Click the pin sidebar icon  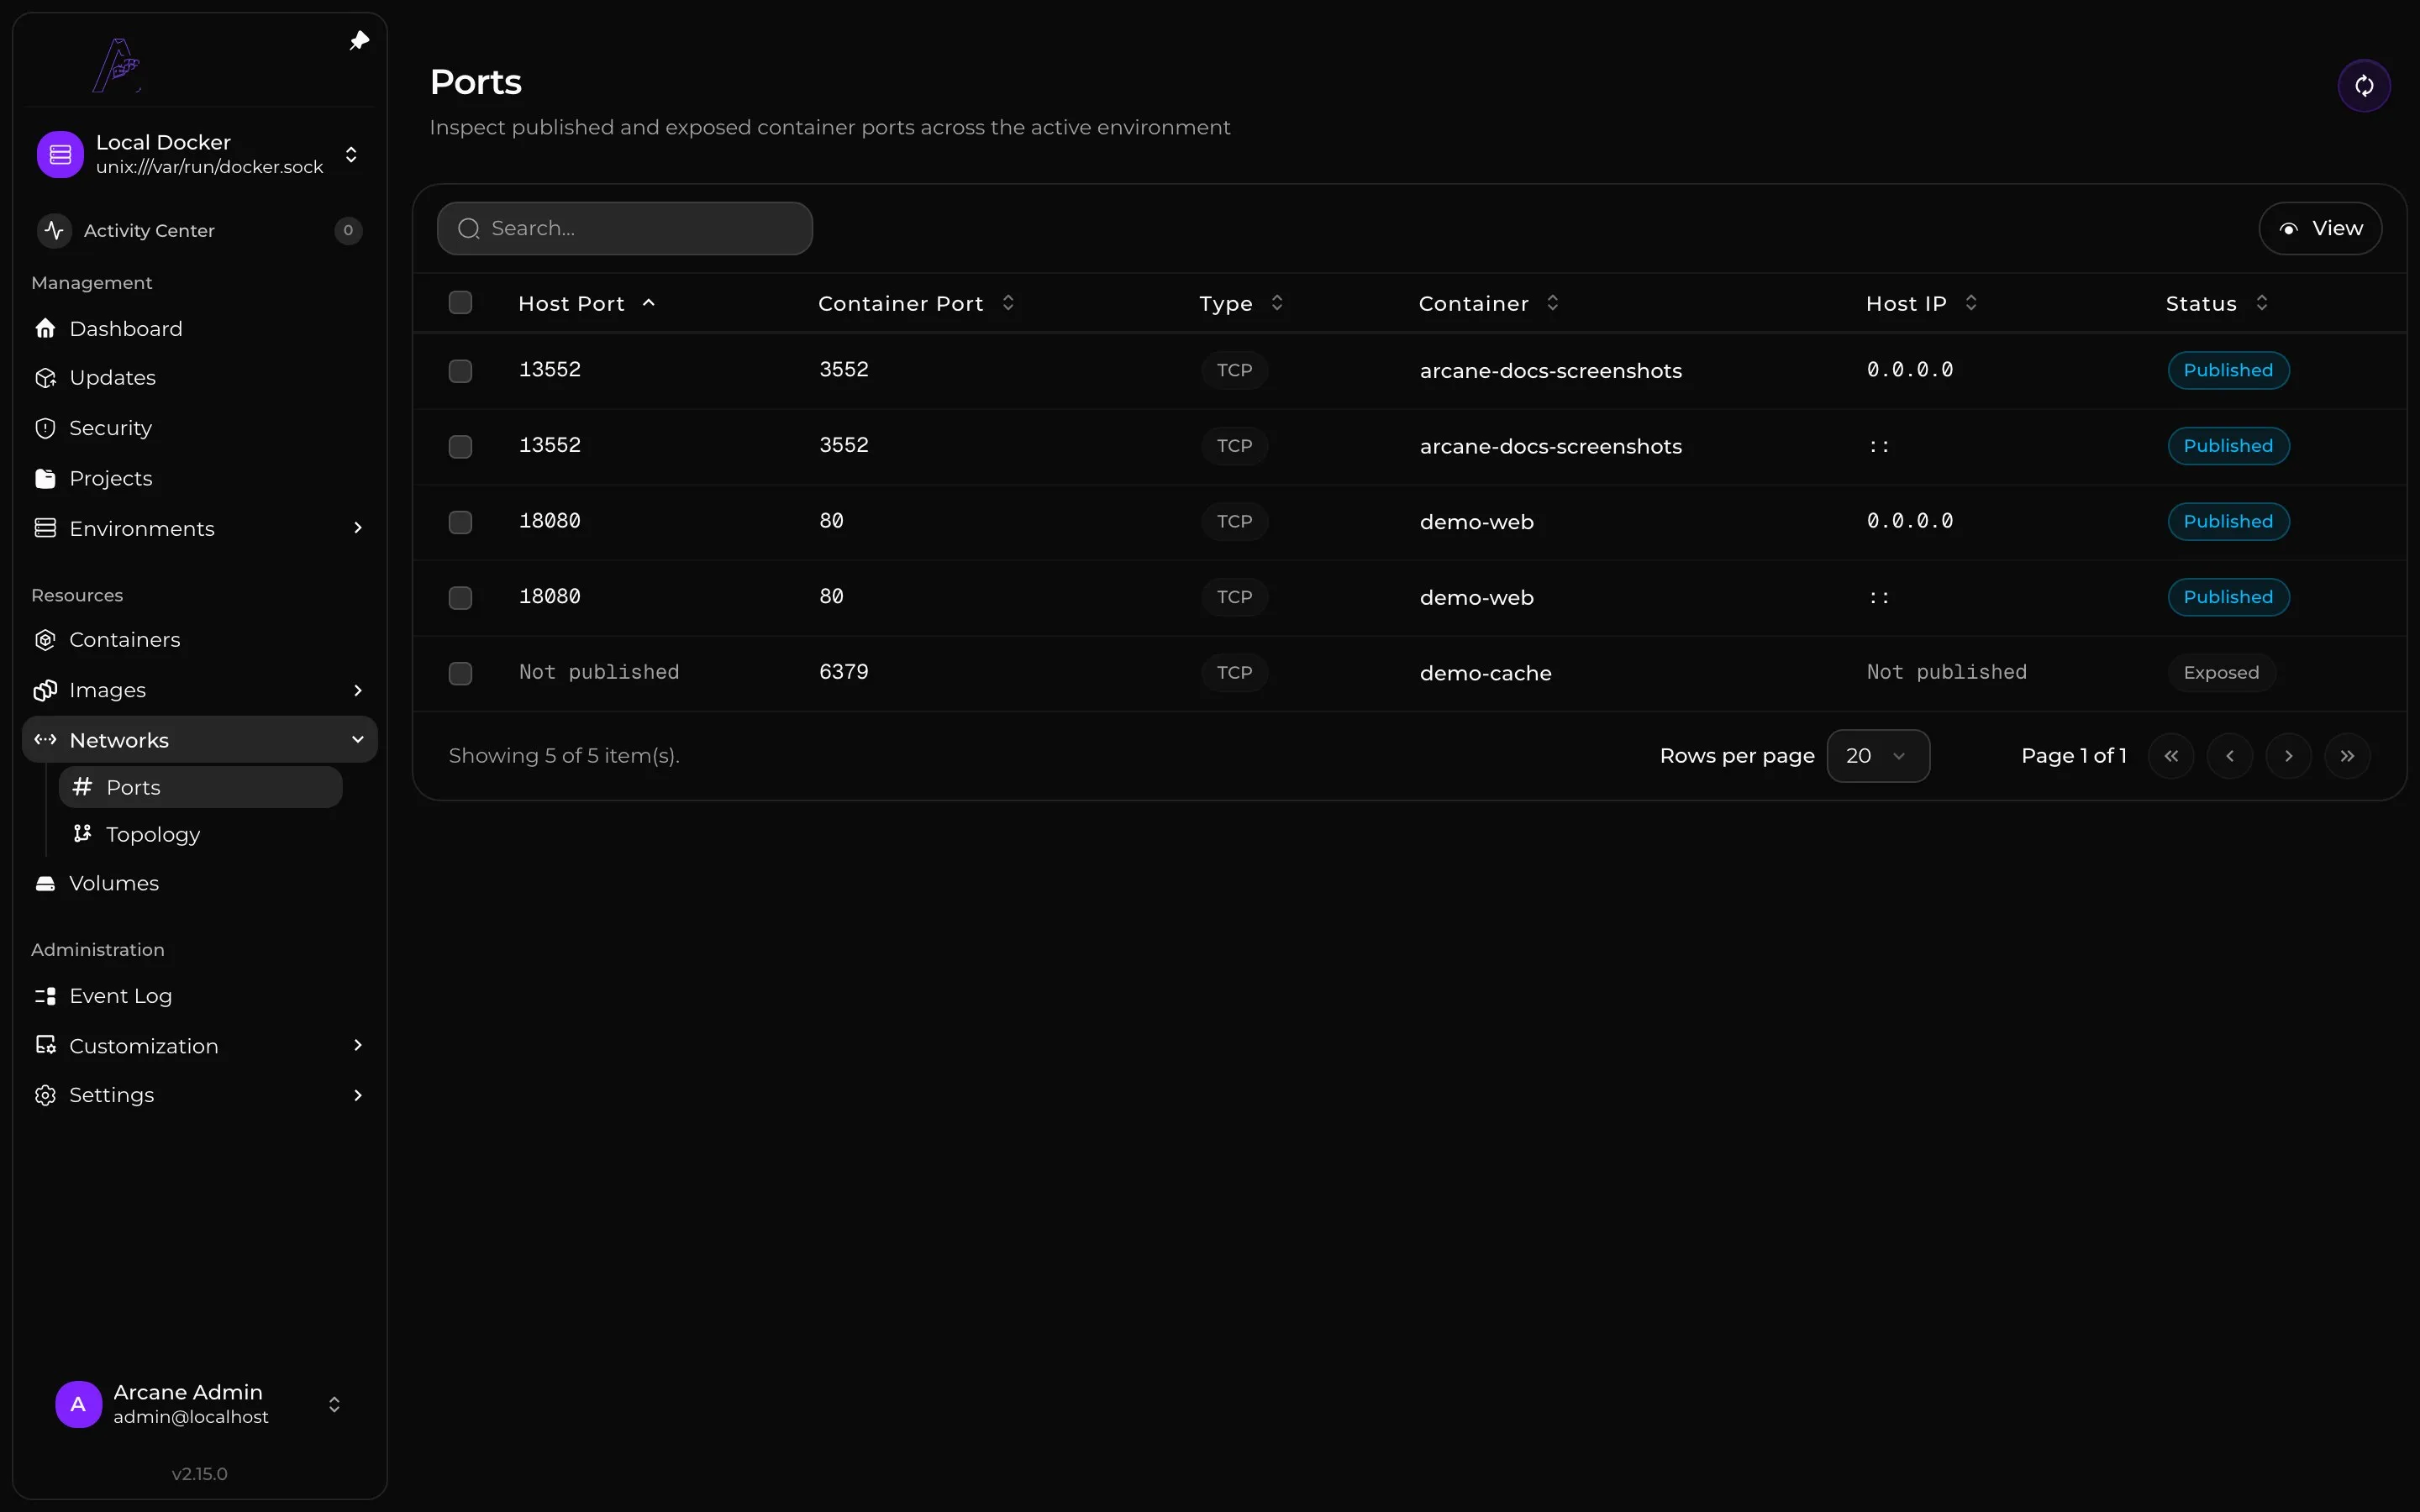[359, 41]
